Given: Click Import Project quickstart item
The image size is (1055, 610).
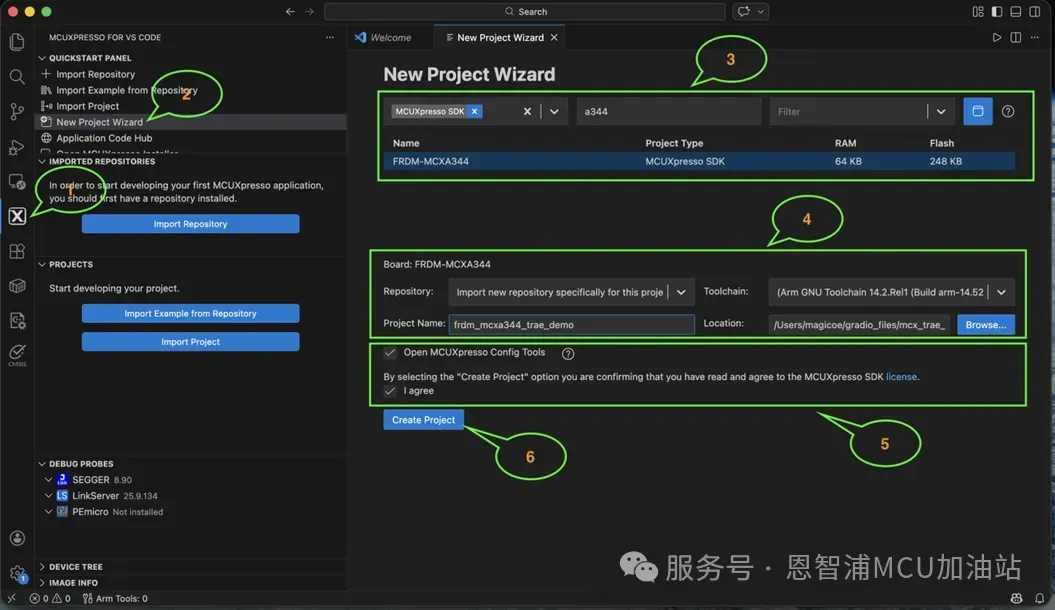Looking at the screenshot, I should (x=87, y=106).
